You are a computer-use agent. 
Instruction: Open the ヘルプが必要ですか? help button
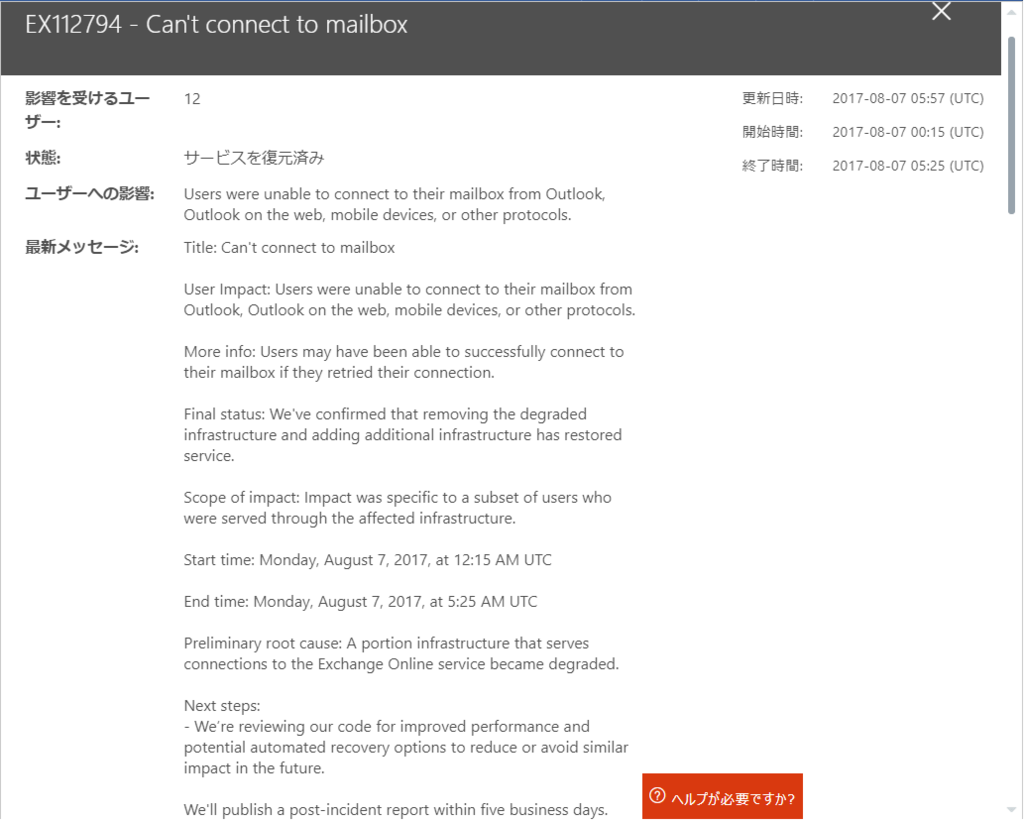click(x=722, y=796)
